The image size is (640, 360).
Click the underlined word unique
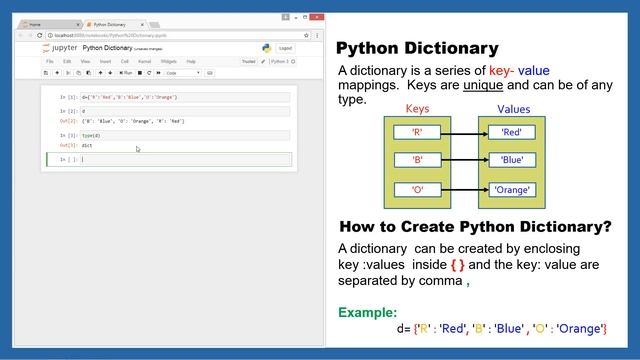[x=483, y=85]
